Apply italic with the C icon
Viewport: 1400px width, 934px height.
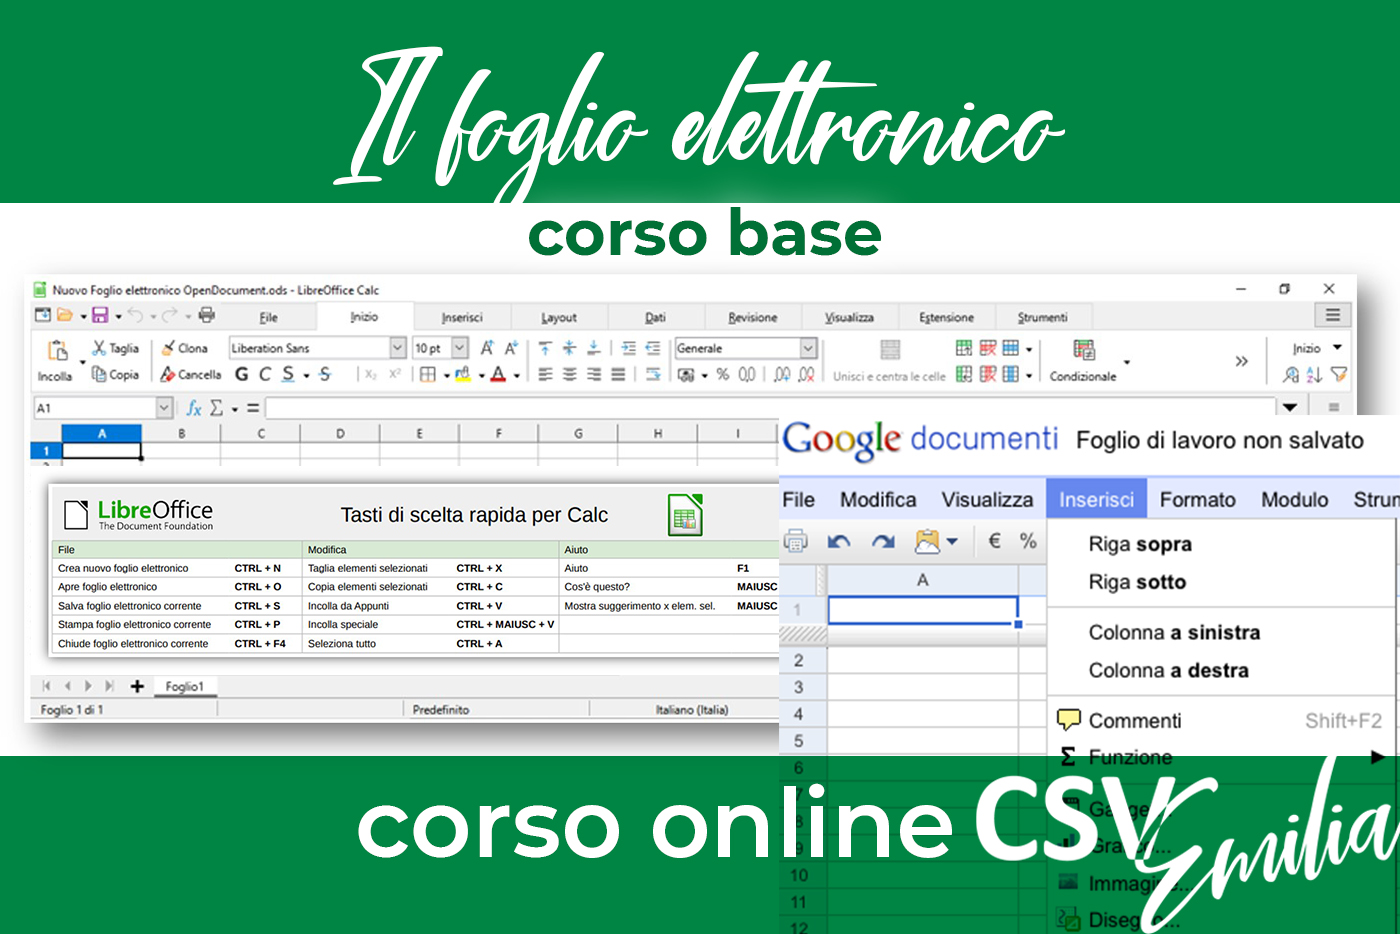pos(265,374)
